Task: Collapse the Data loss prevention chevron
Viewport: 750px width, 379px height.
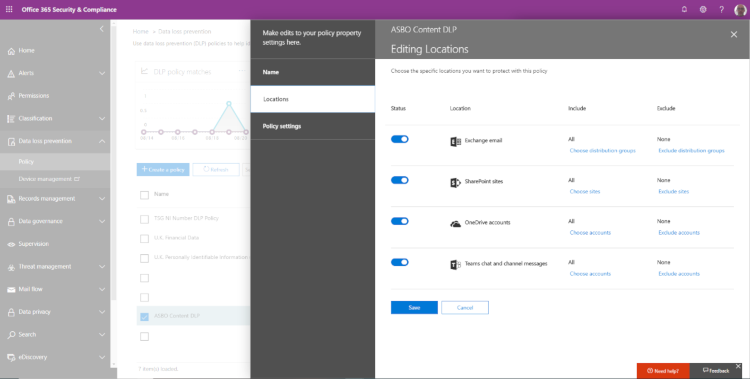Action: point(102,141)
